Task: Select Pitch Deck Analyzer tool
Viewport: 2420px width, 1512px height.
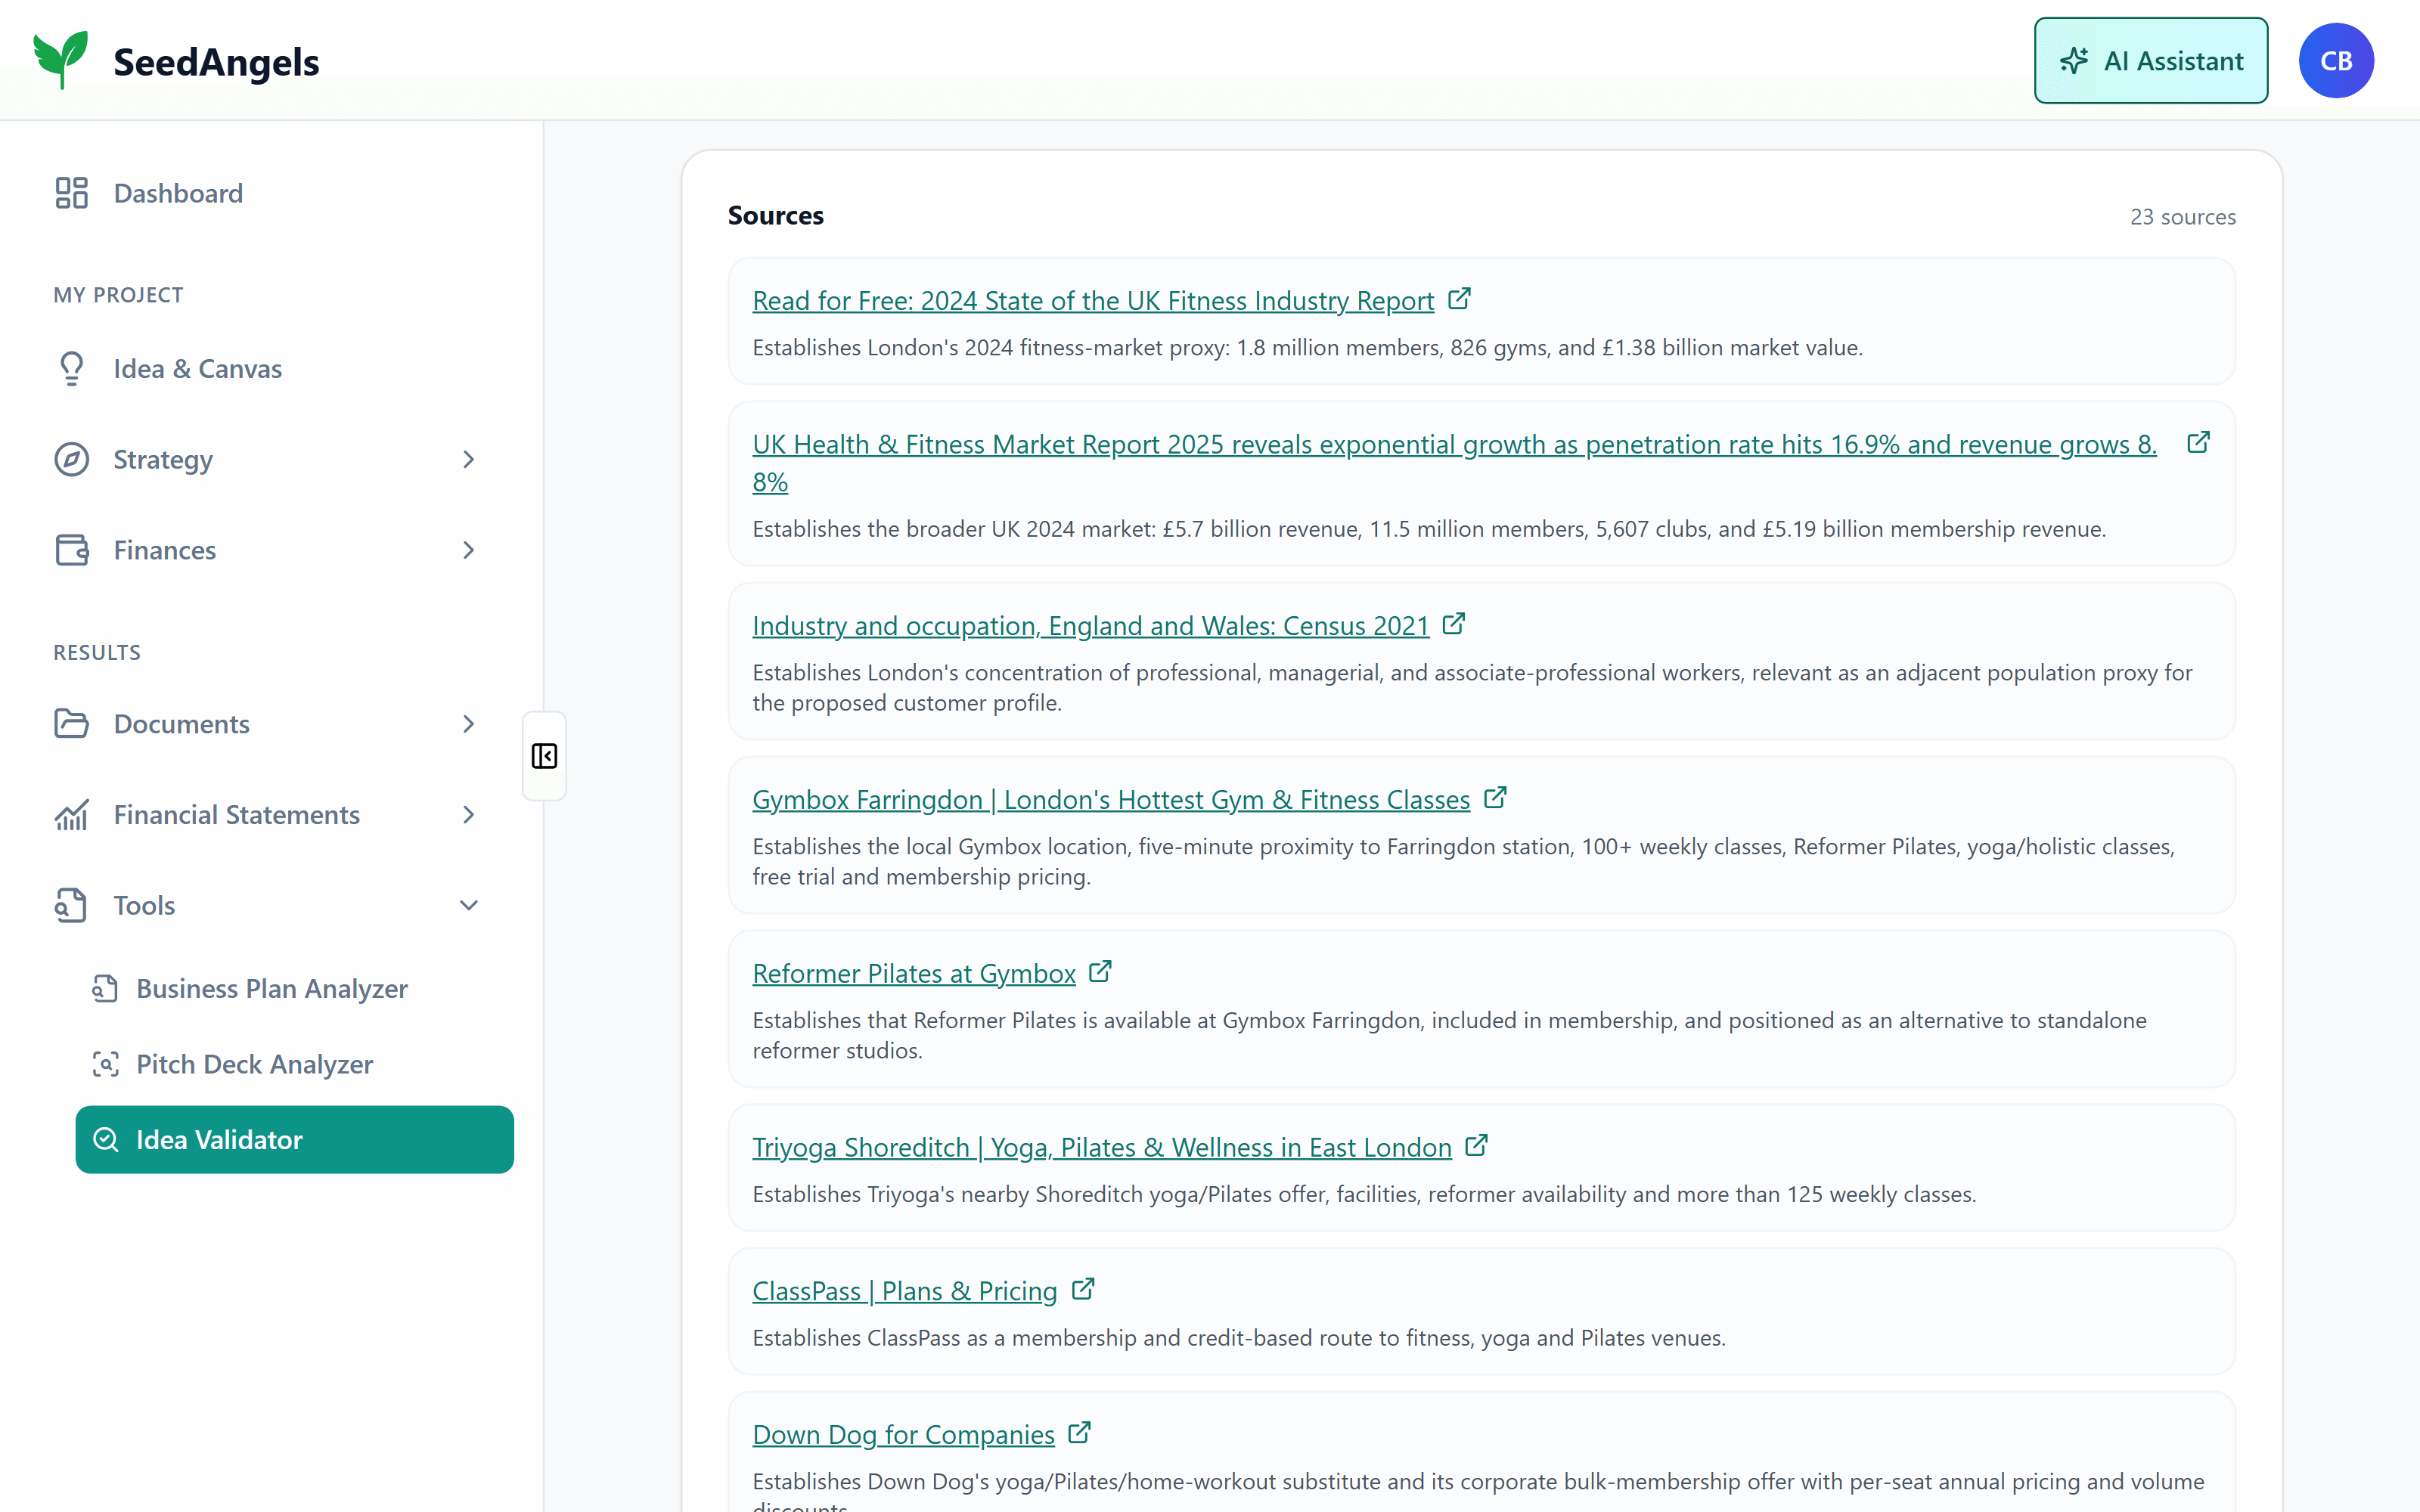Action: tap(294, 1064)
